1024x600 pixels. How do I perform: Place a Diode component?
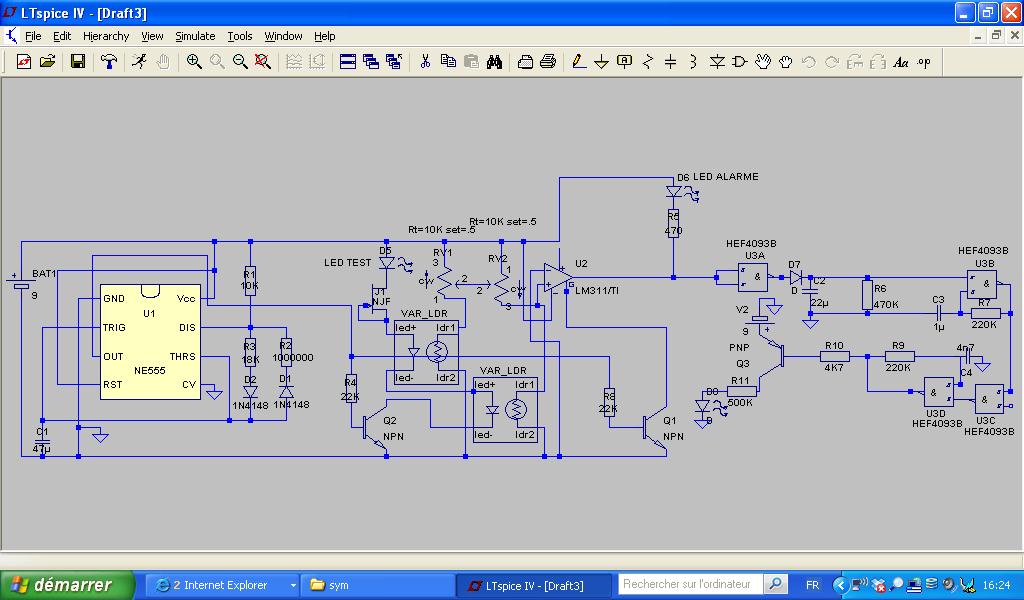717,61
